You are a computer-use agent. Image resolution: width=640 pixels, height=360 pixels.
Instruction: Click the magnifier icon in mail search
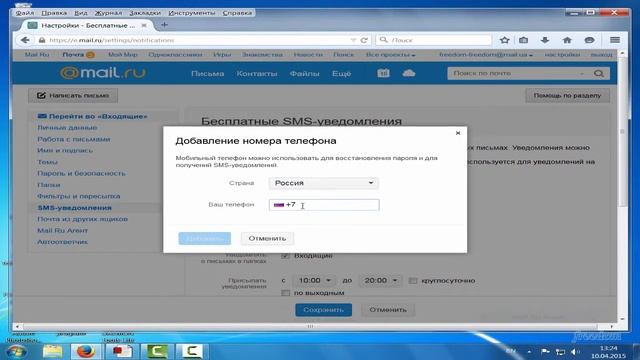click(x=598, y=73)
